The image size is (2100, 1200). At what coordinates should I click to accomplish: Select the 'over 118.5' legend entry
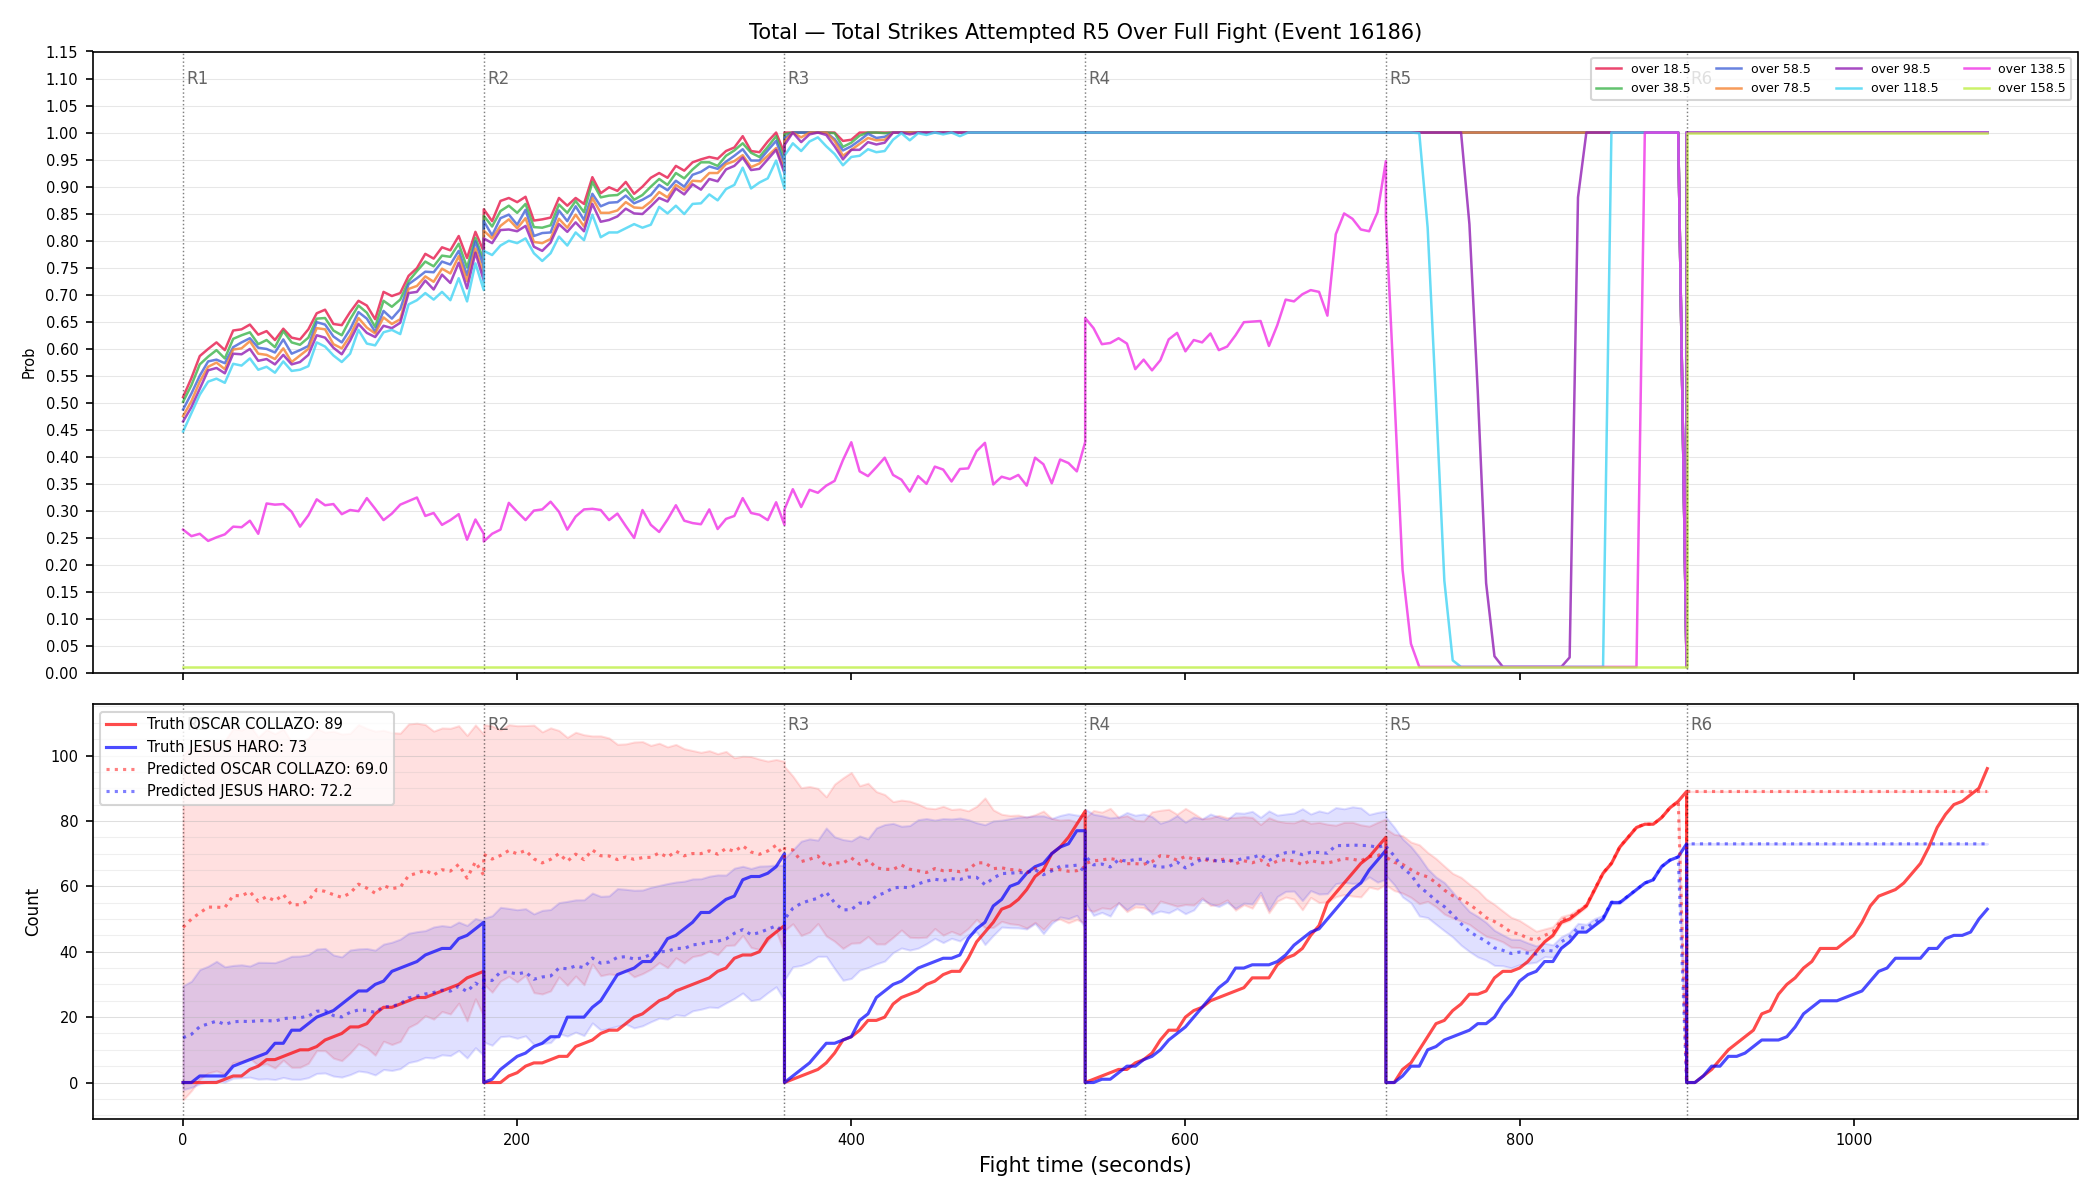pyautogui.click(x=1887, y=88)
